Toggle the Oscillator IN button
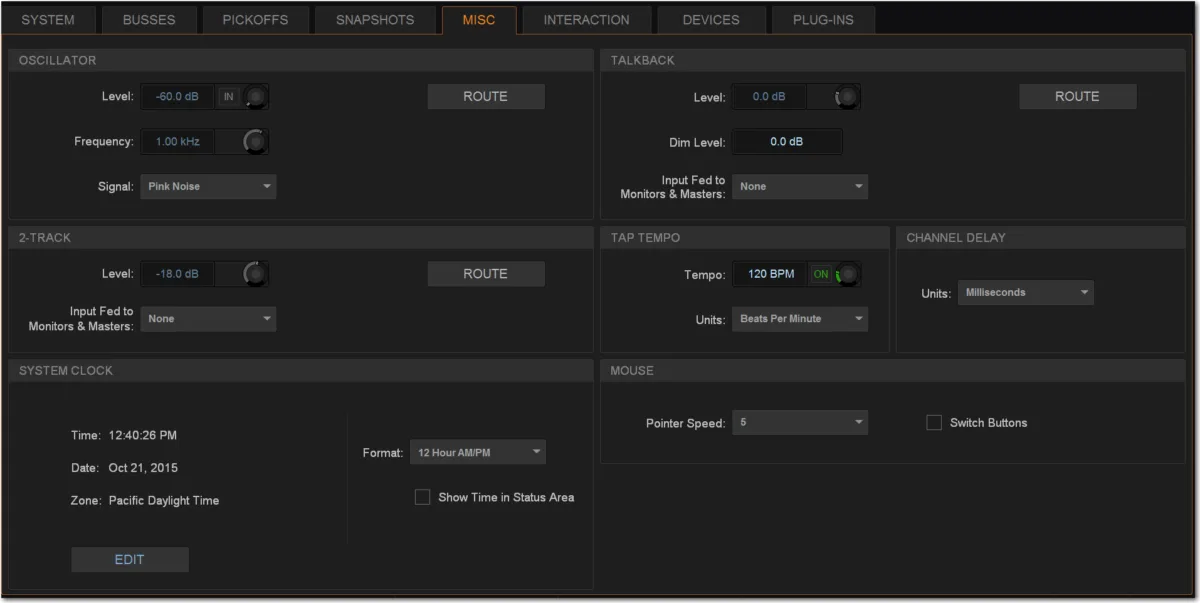Image resolution: width=1200 pixels, height=603 pixels. pos(228,97)
